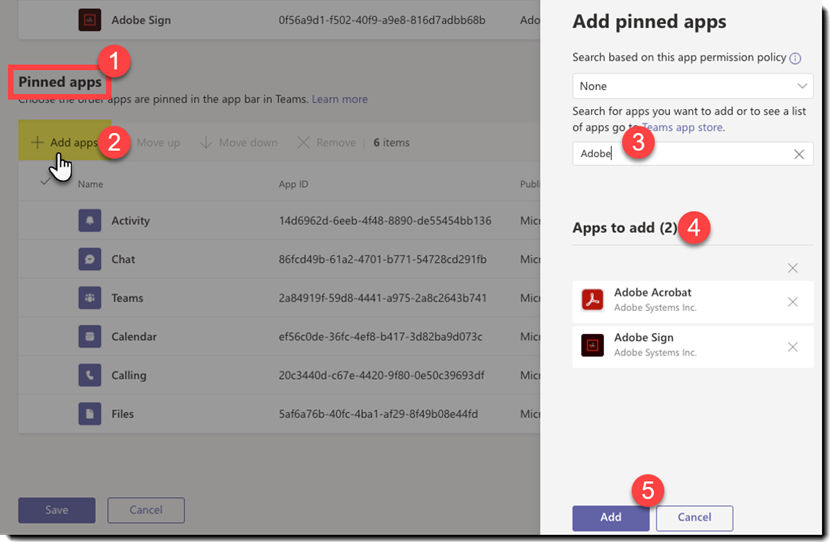Click Cancel in Add pinned apps panel
The image size is (830, 542).
pos(694,518)
